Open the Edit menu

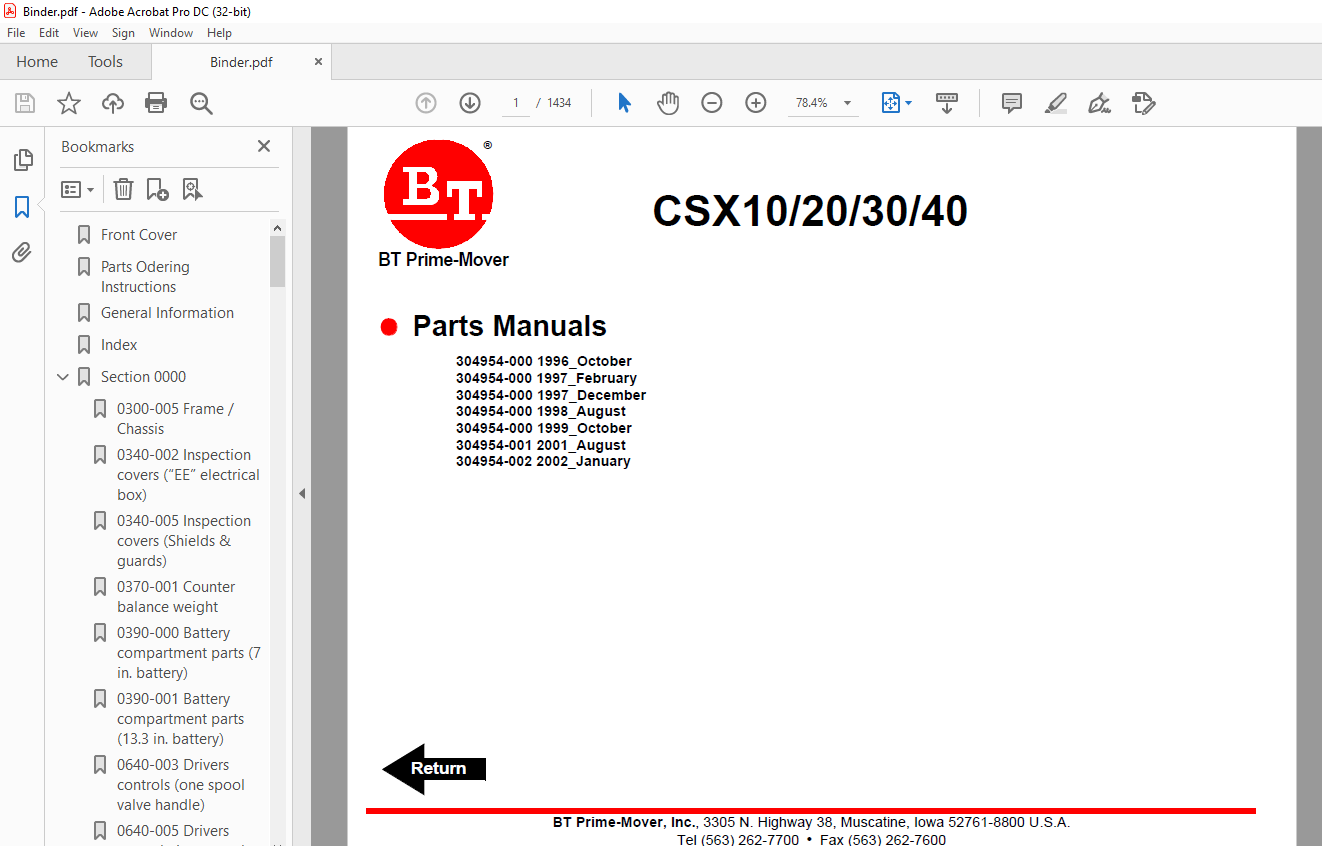point(49,33)
